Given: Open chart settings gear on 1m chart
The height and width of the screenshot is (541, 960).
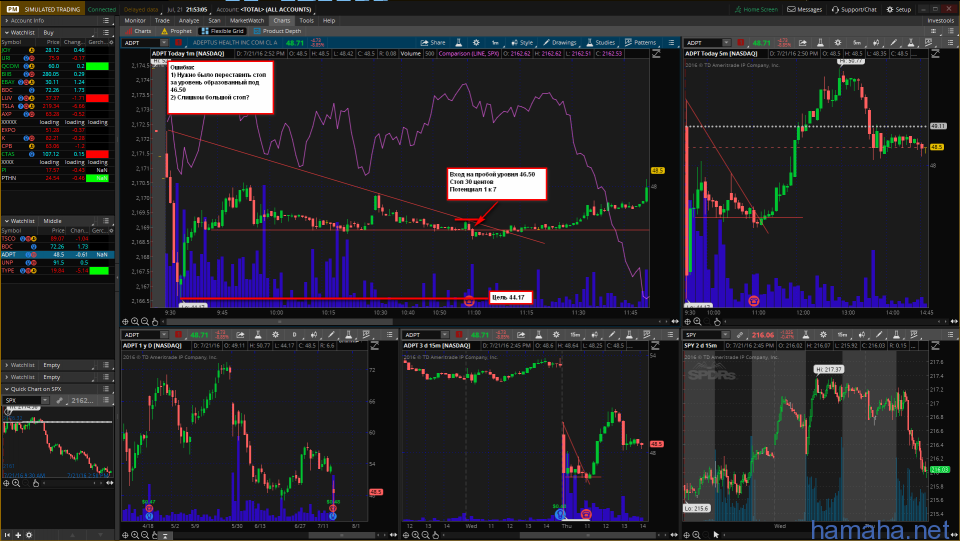Looking at the screenshot, I should click(476, 43).
